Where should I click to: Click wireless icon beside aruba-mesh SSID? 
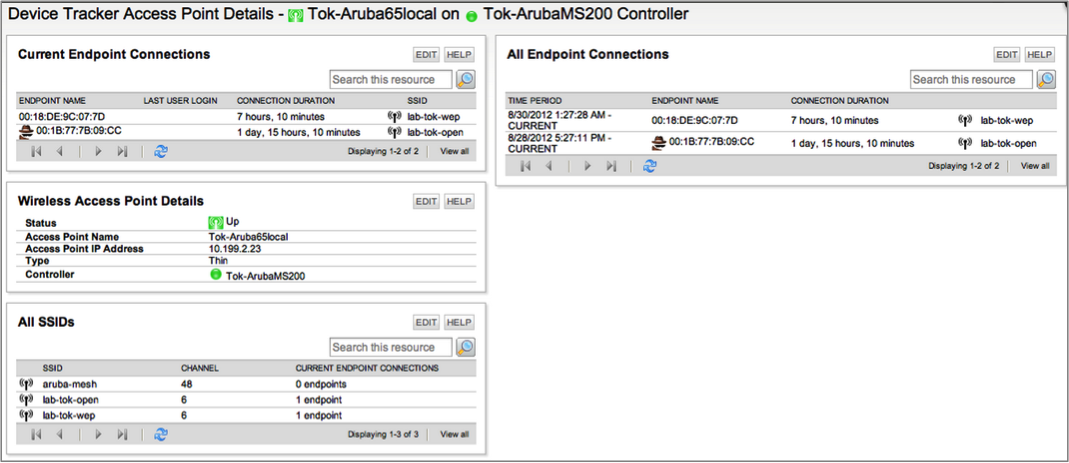click(27, 384)
